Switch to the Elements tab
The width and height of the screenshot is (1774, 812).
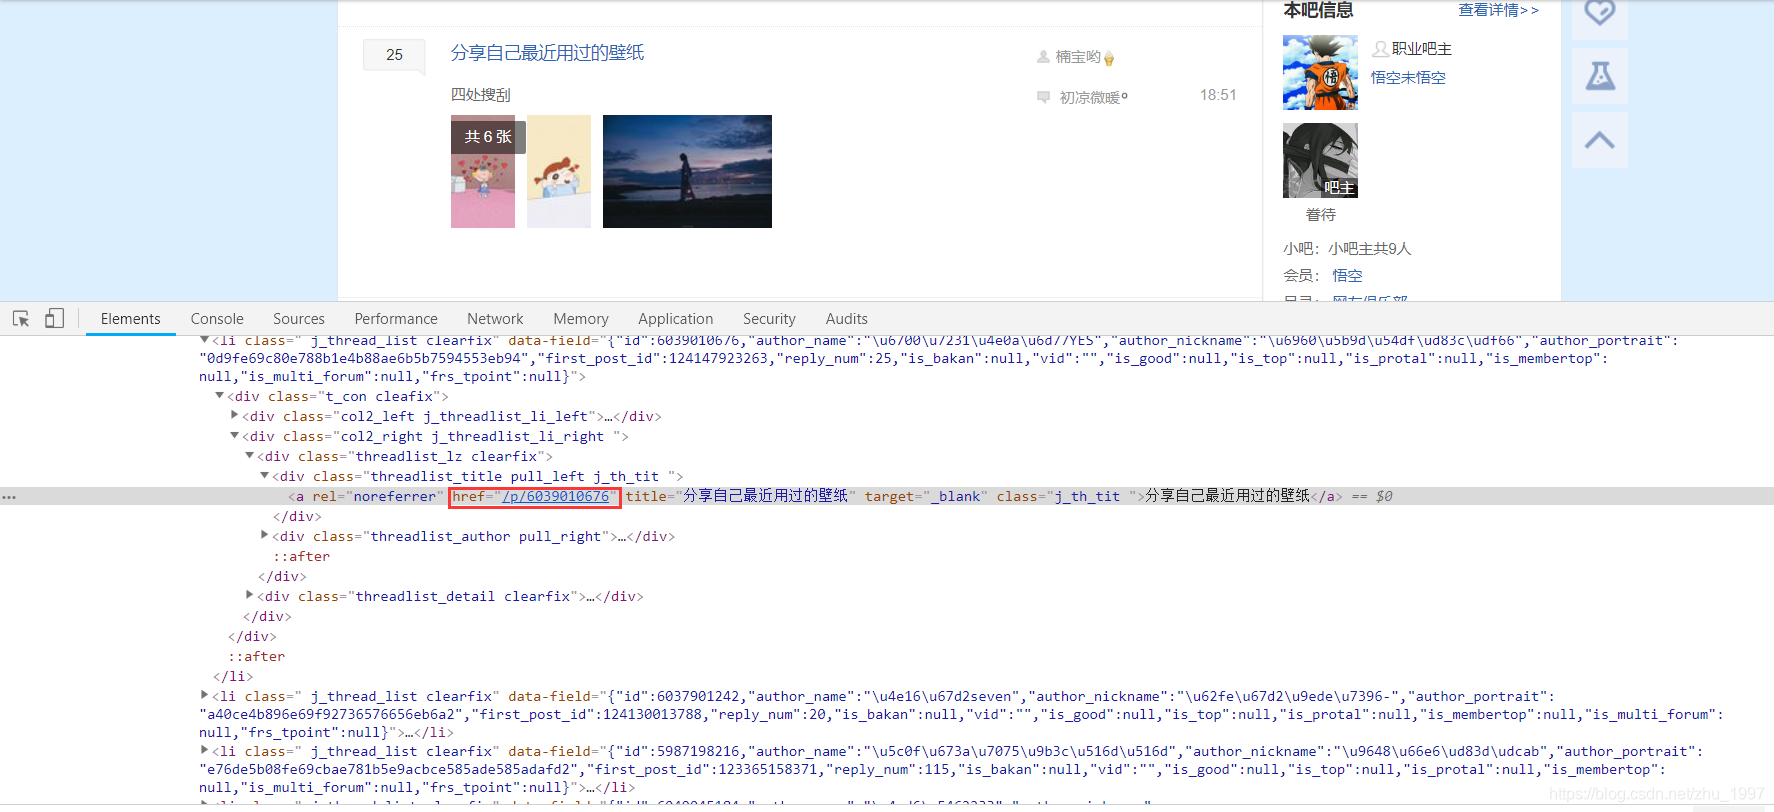click(130, 319)
